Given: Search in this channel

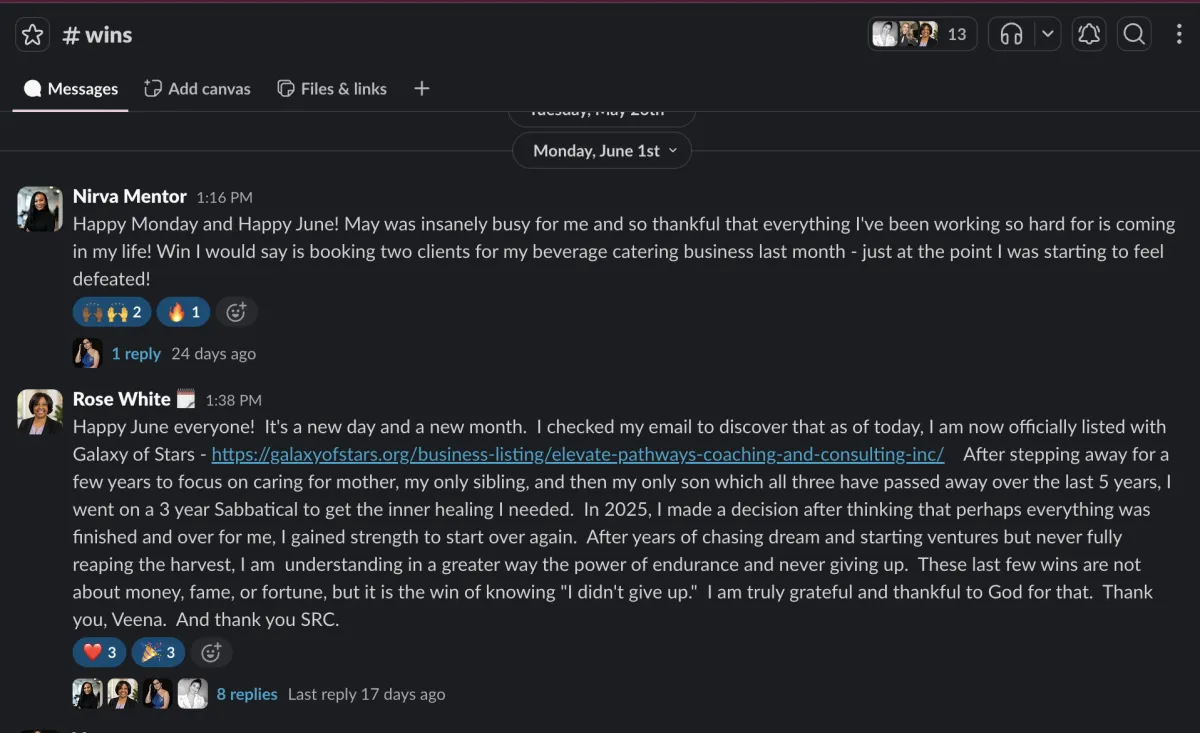Looking at the screenshot, I should [1134, 35].
